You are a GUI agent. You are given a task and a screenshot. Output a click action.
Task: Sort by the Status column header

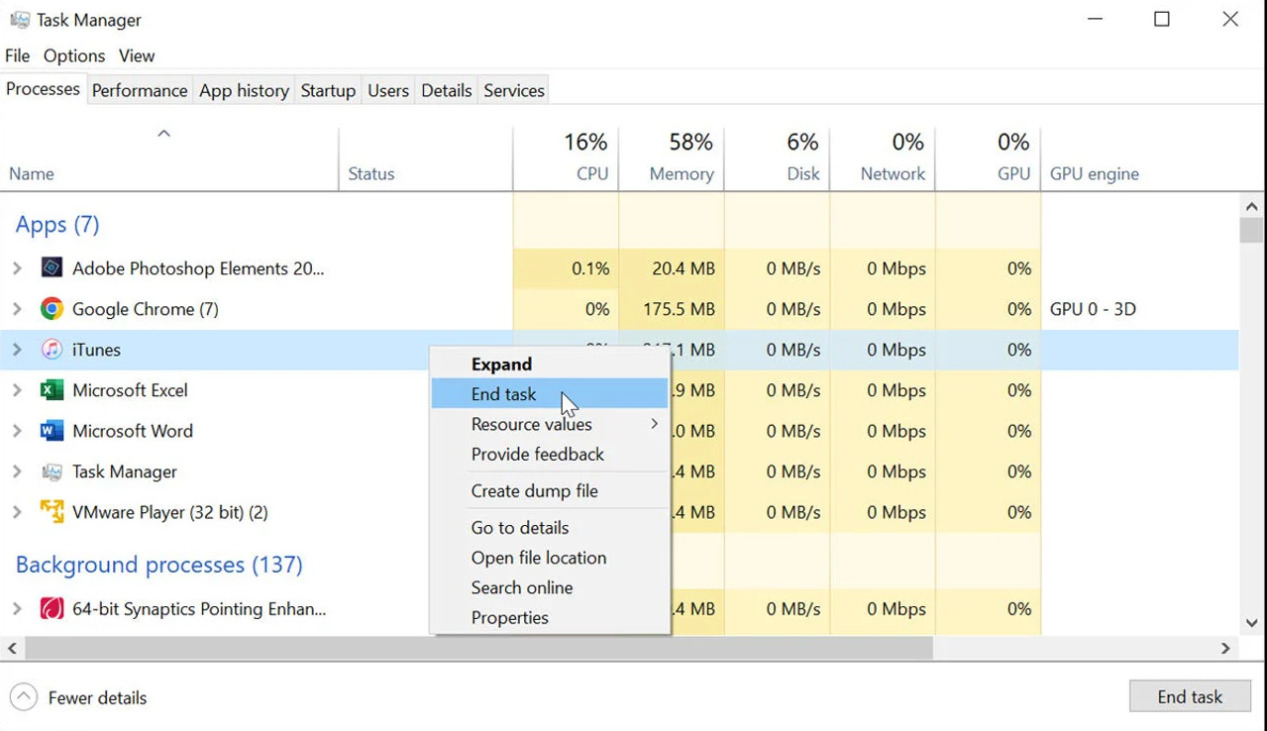(x=426, y=159)
